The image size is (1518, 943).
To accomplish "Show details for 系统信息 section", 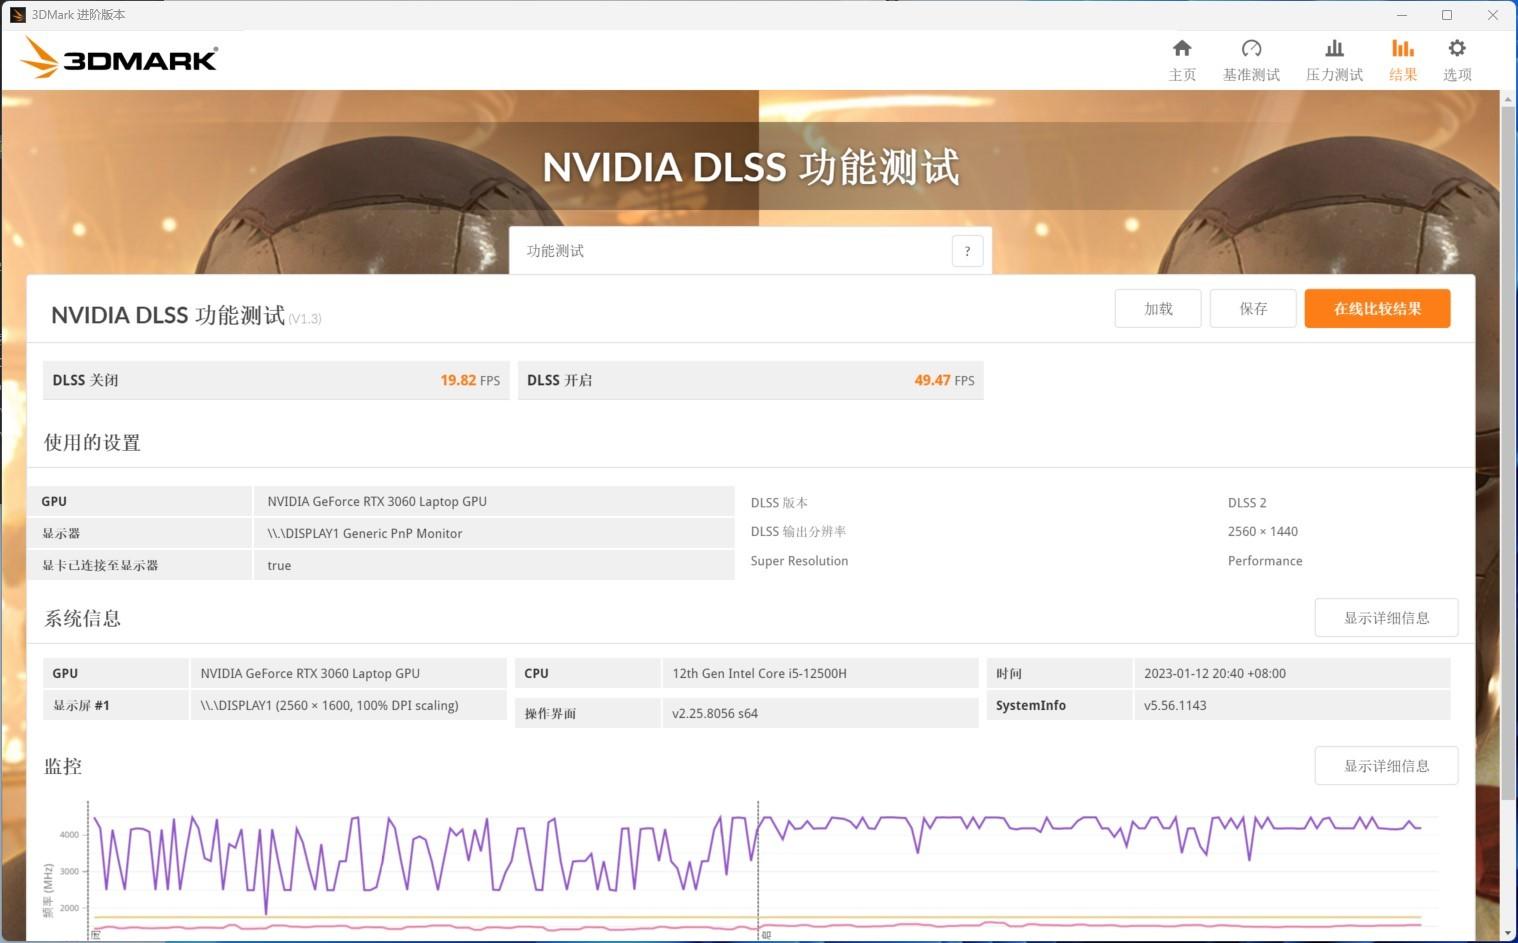I will [1386, 618].
